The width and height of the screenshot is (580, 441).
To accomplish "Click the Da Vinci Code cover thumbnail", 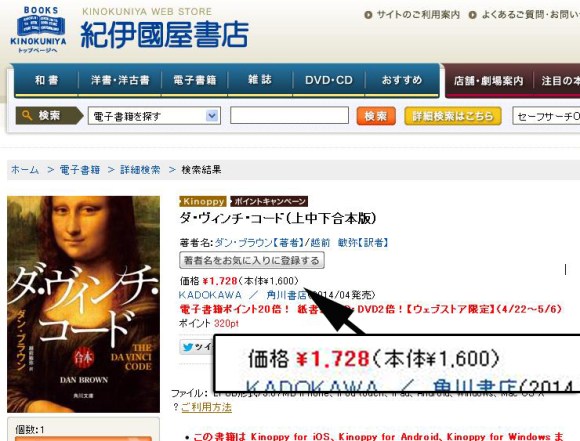I will [84, 304].
